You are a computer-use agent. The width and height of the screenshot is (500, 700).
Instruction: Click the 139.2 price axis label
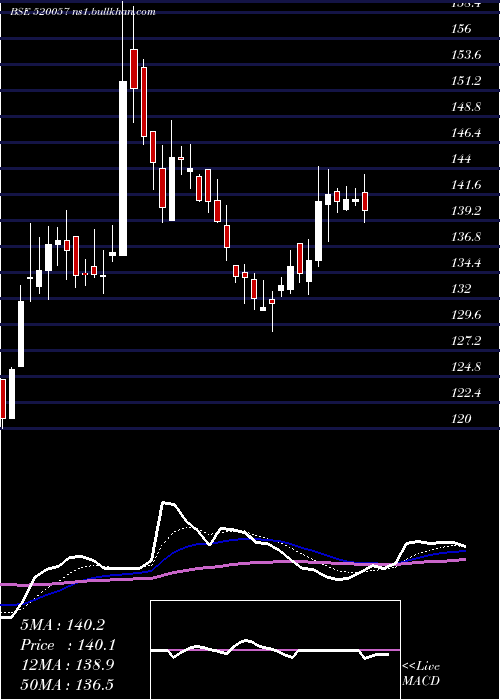pyautogui.click(x=466, y=211)
